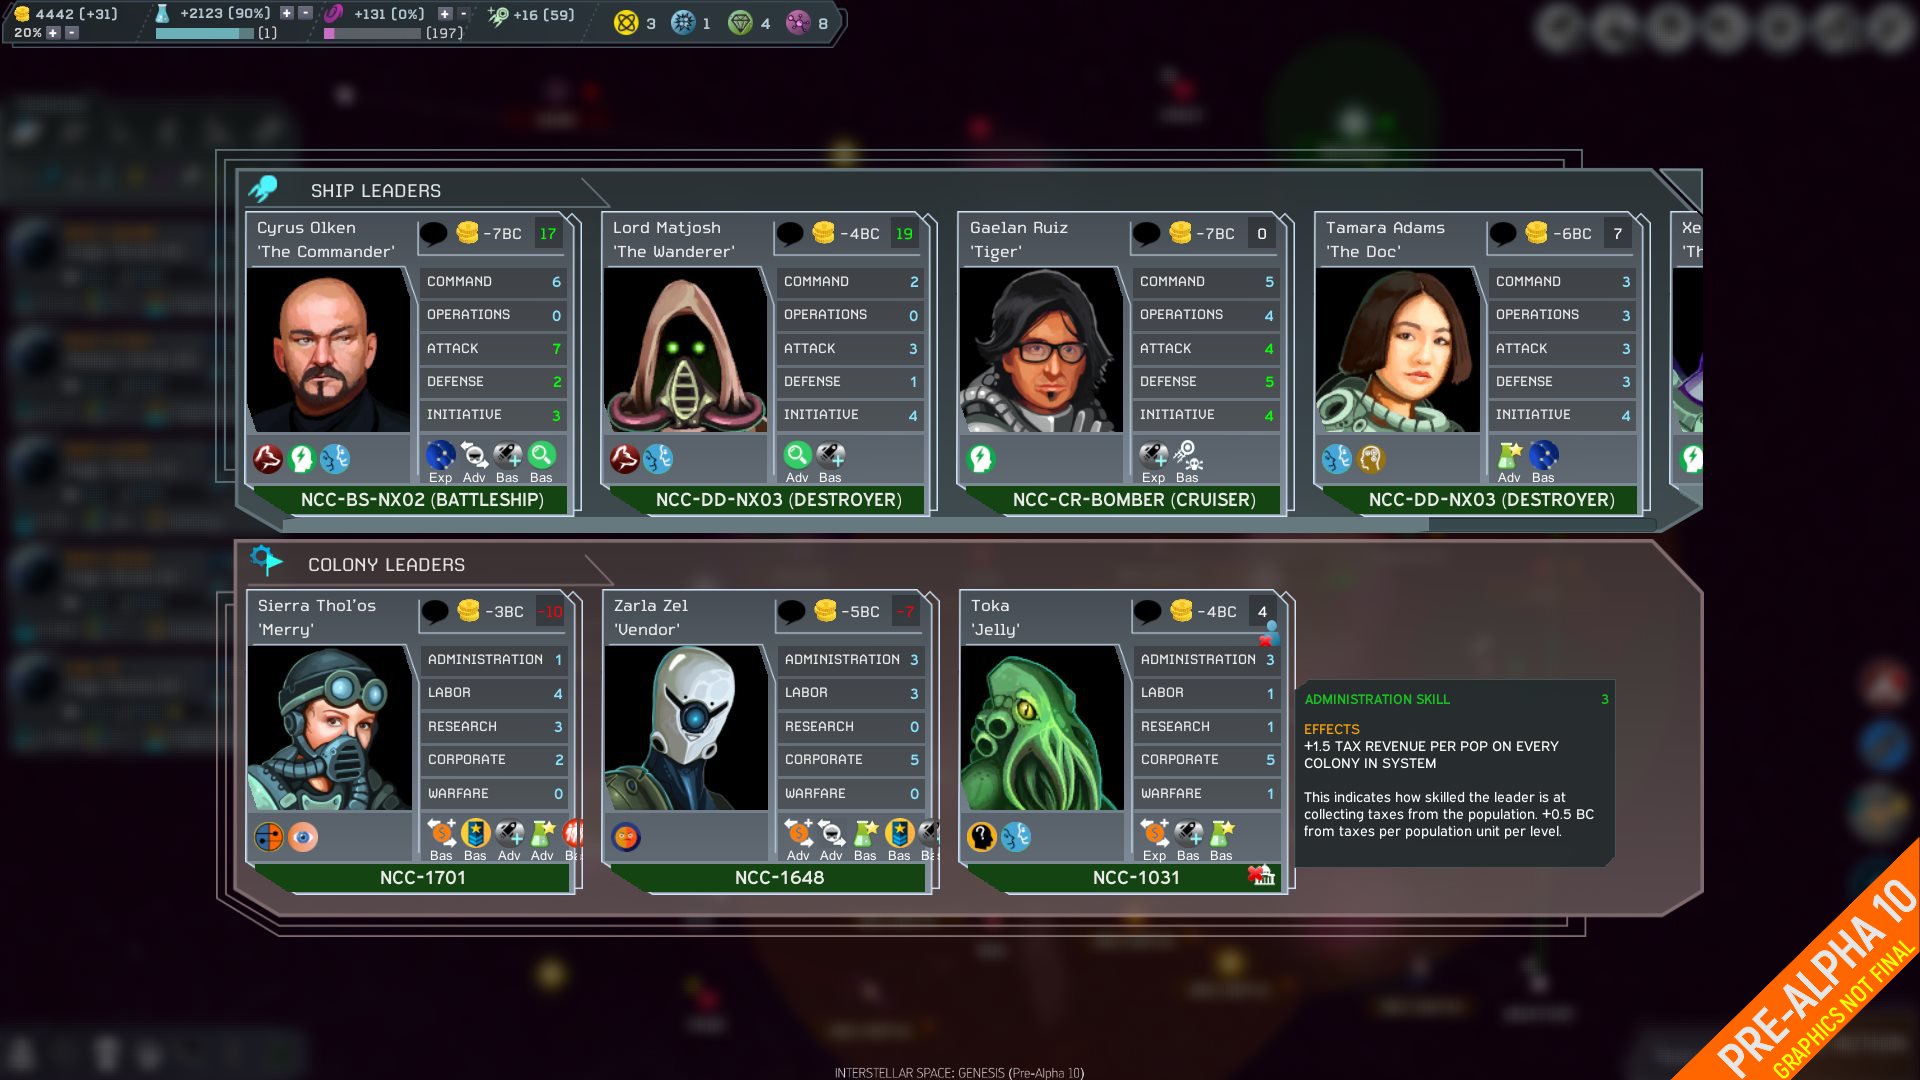Increase culture allocation plus button next to +131

coord(445,14)
